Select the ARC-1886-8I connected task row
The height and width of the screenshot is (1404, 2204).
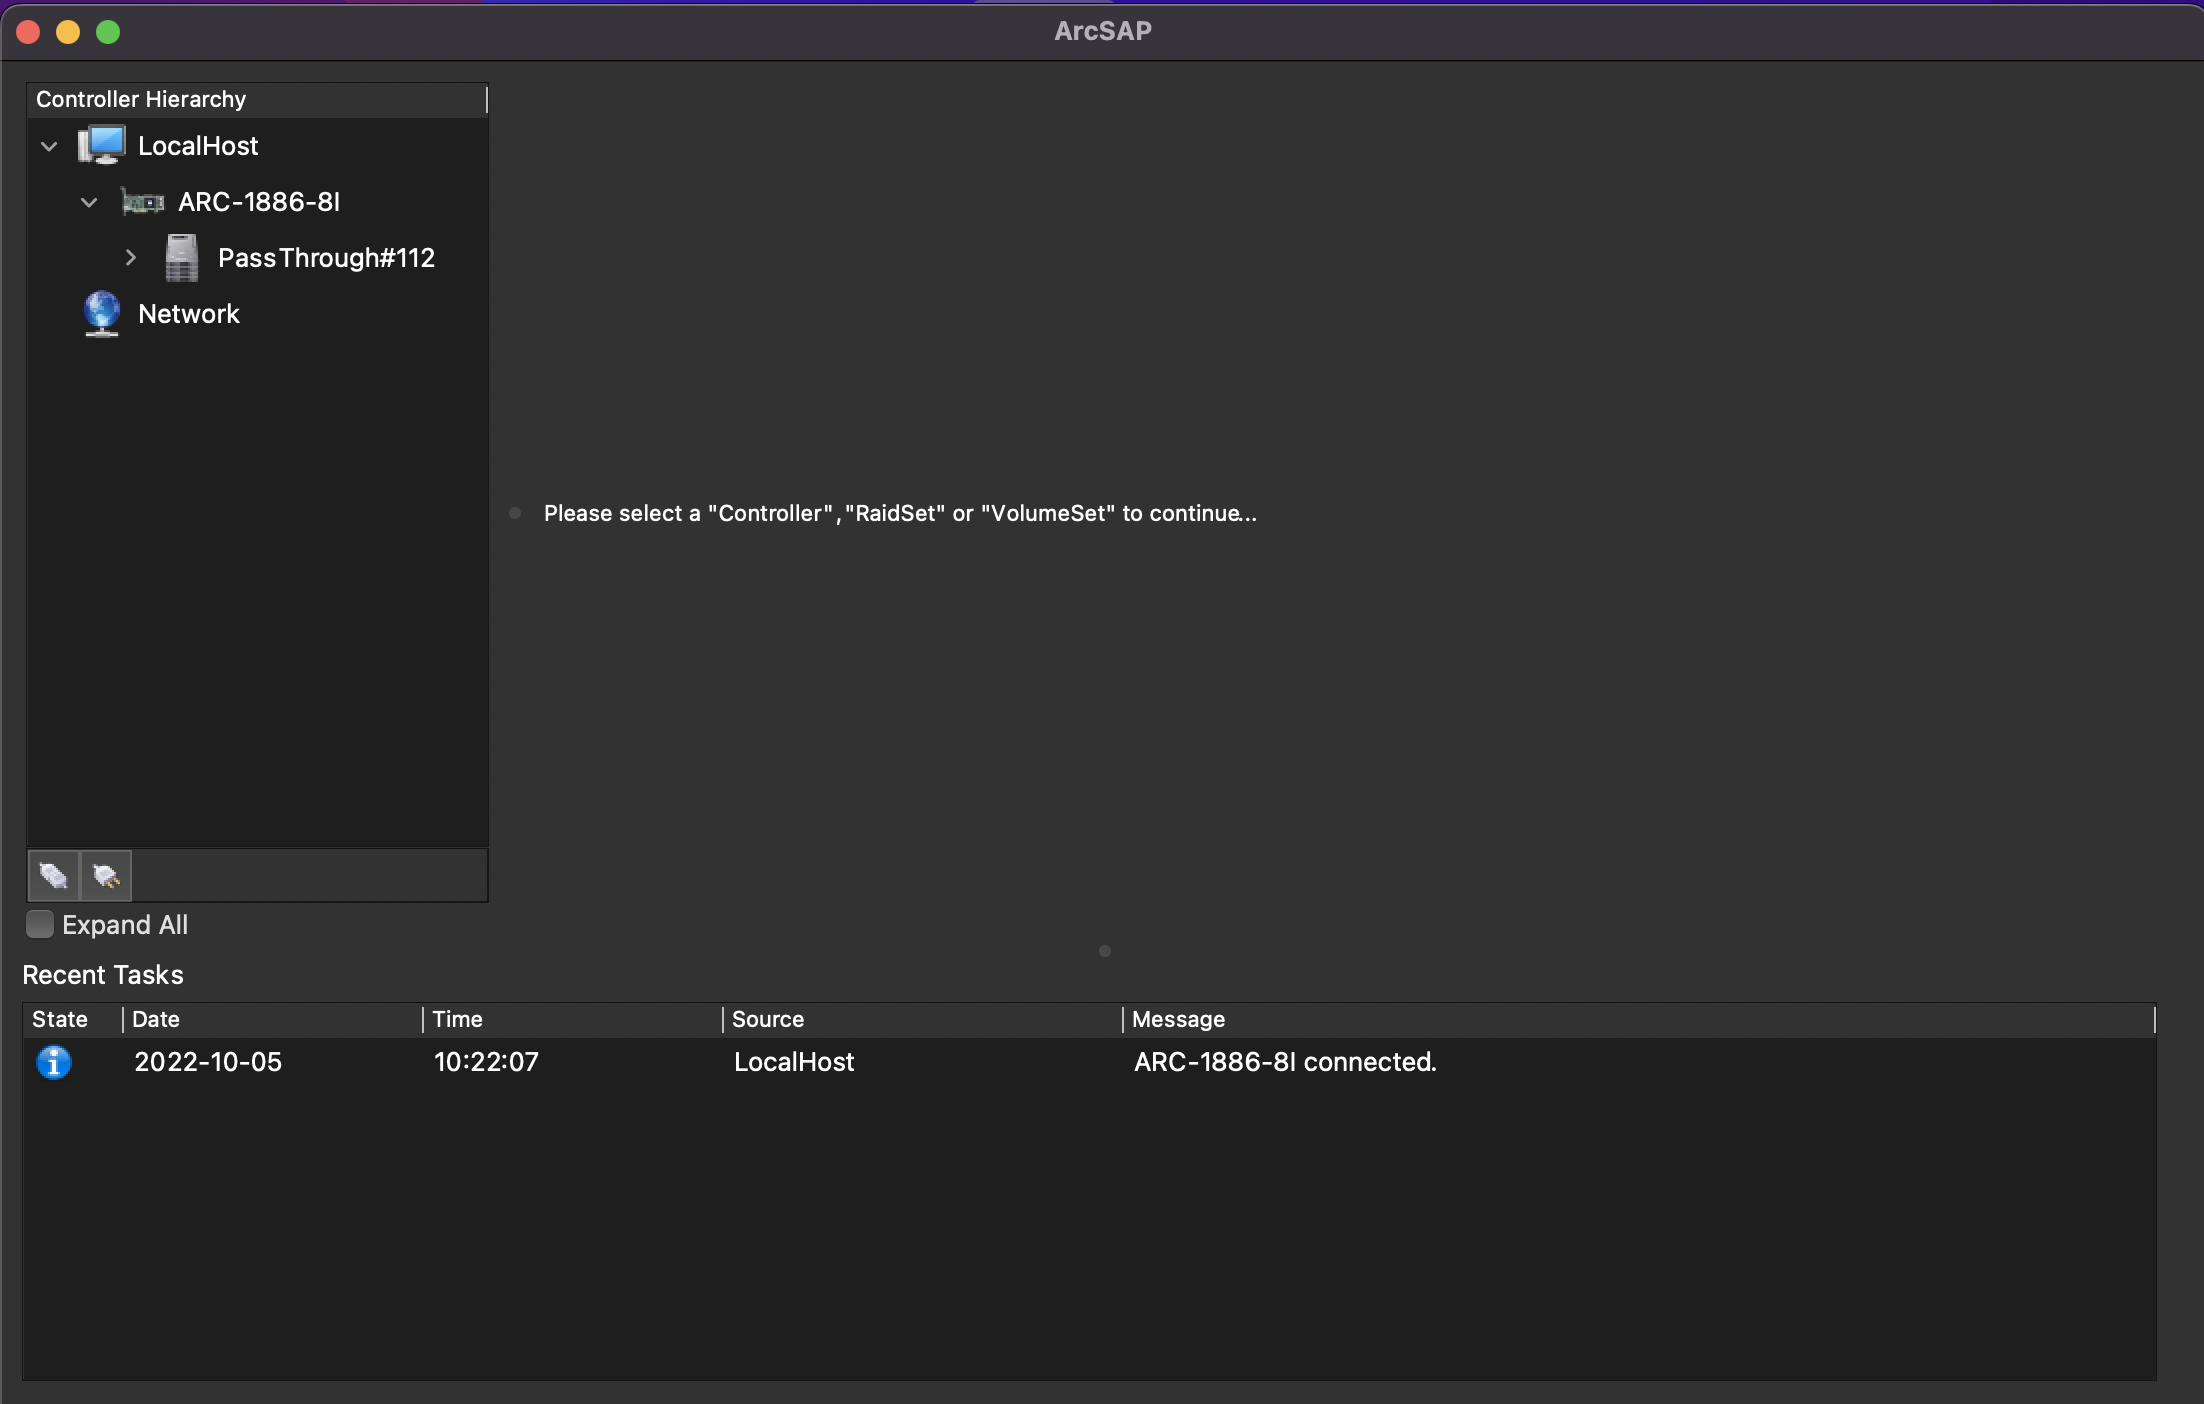click(1284, 1062)
